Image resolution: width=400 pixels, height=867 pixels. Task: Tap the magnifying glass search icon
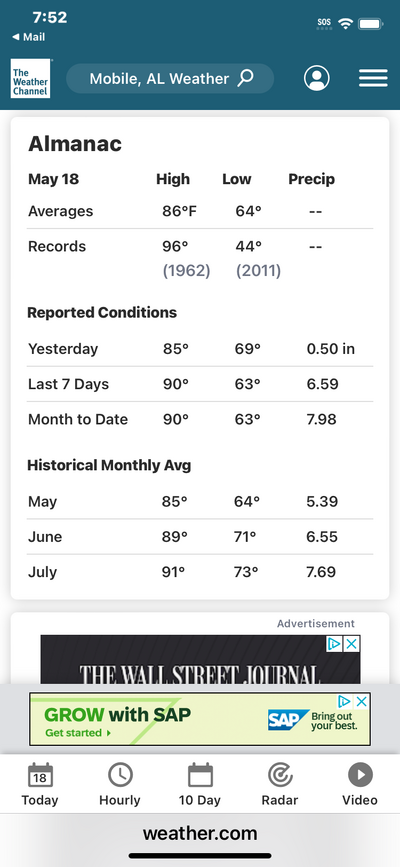(x=246, y=78)
